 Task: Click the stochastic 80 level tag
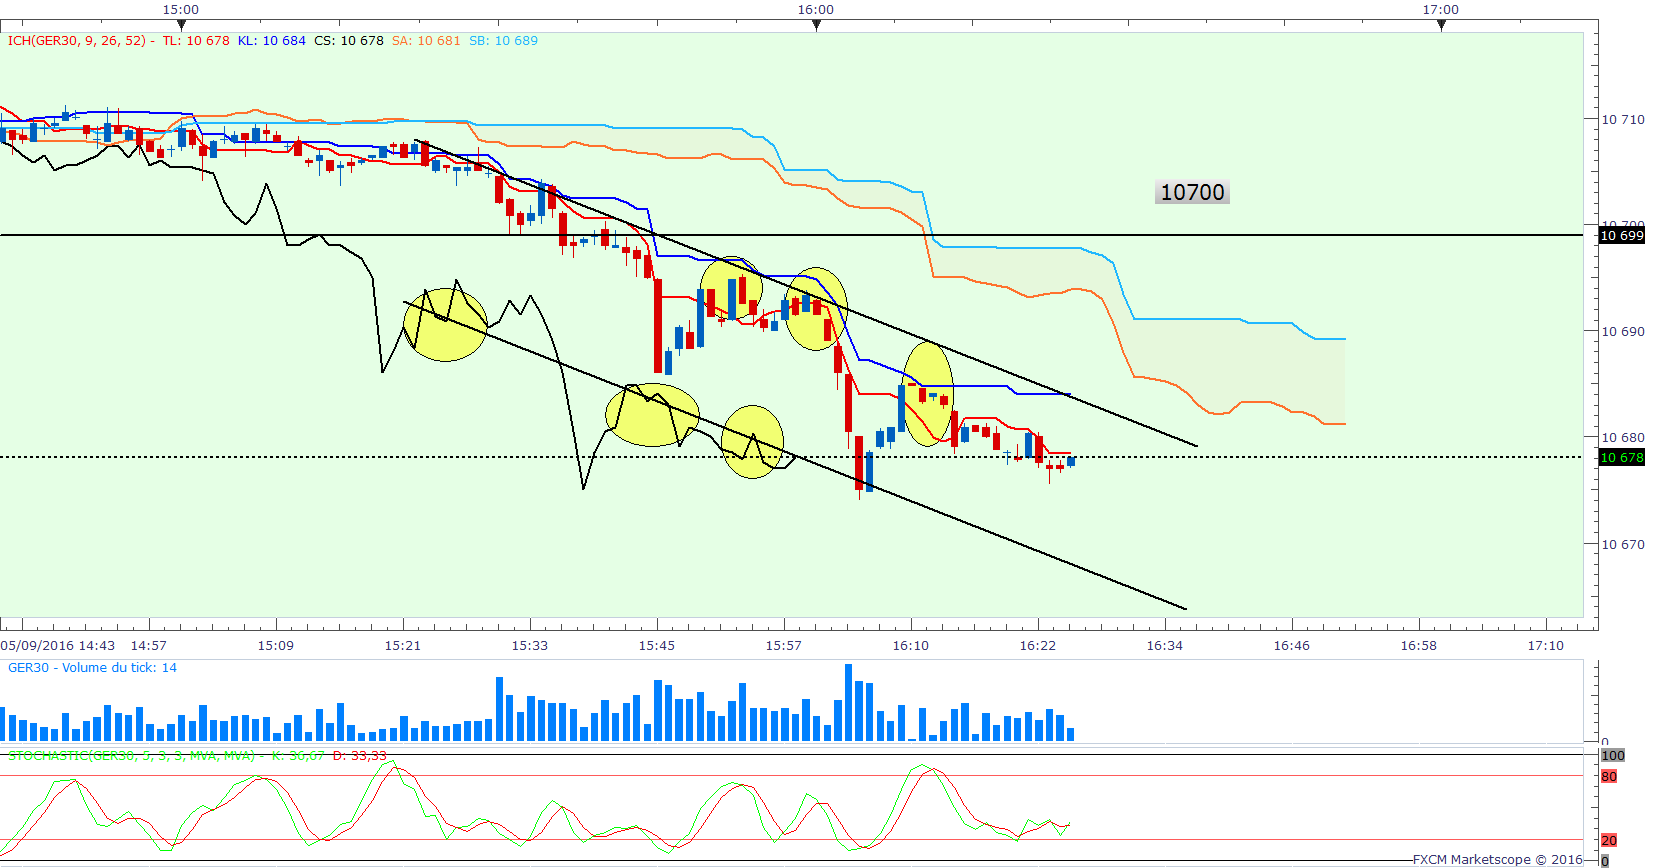pyautogui.click(x=1609, y=776)
